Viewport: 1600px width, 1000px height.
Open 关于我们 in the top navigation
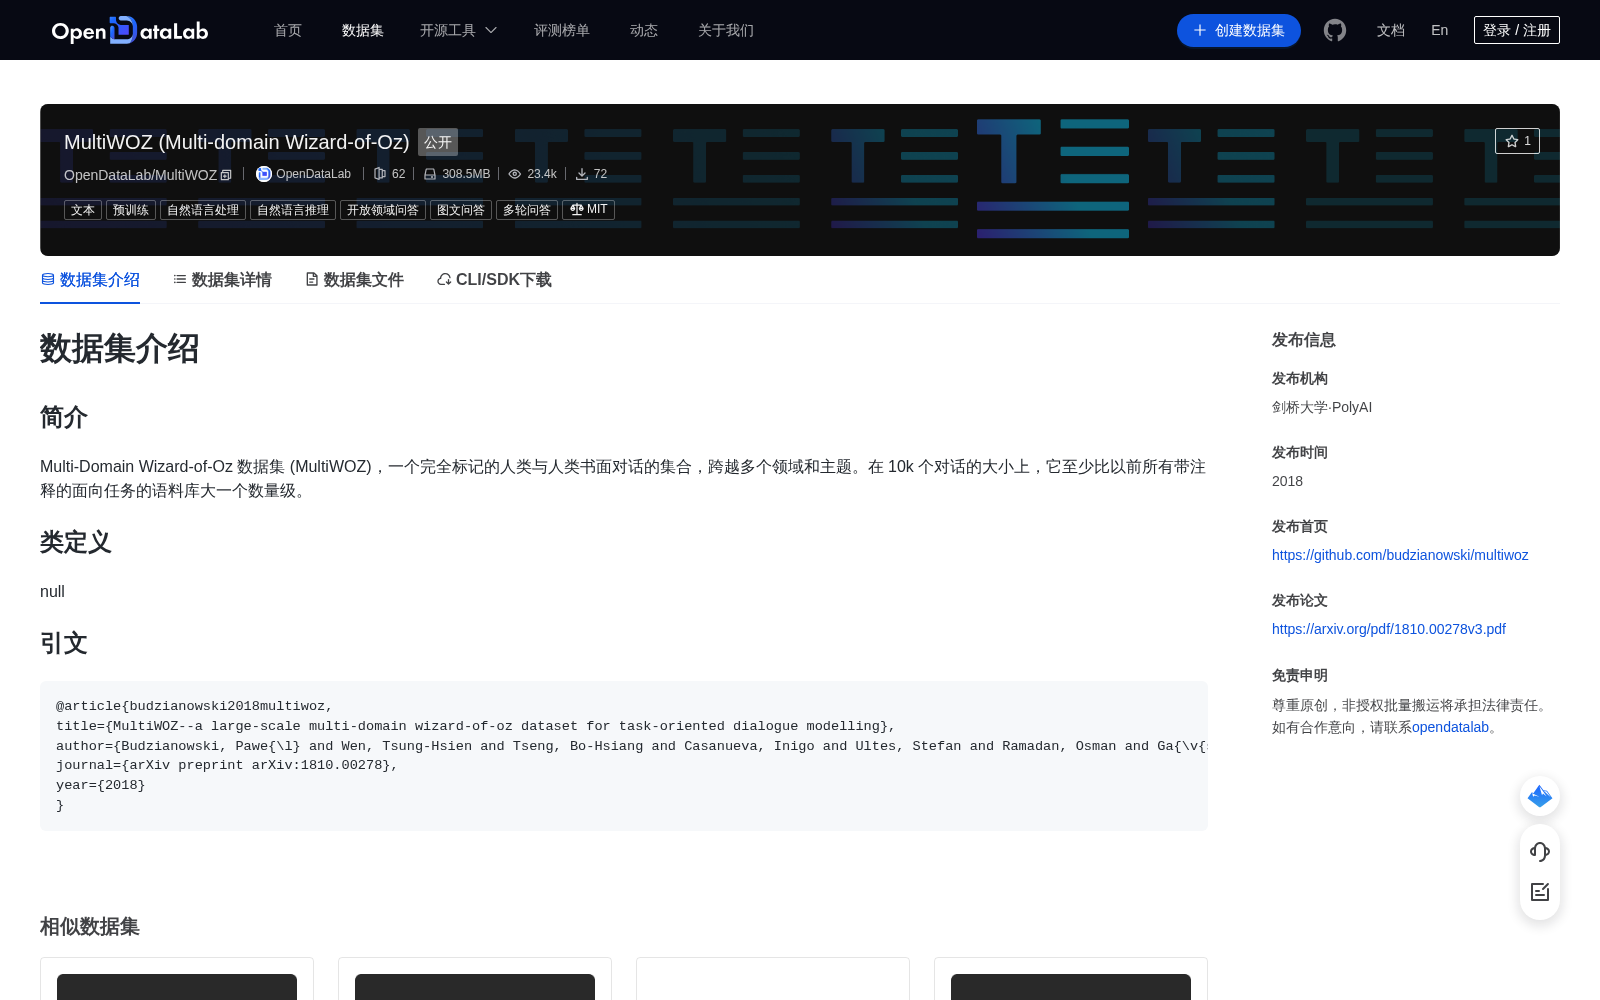(x=726, y=30)
